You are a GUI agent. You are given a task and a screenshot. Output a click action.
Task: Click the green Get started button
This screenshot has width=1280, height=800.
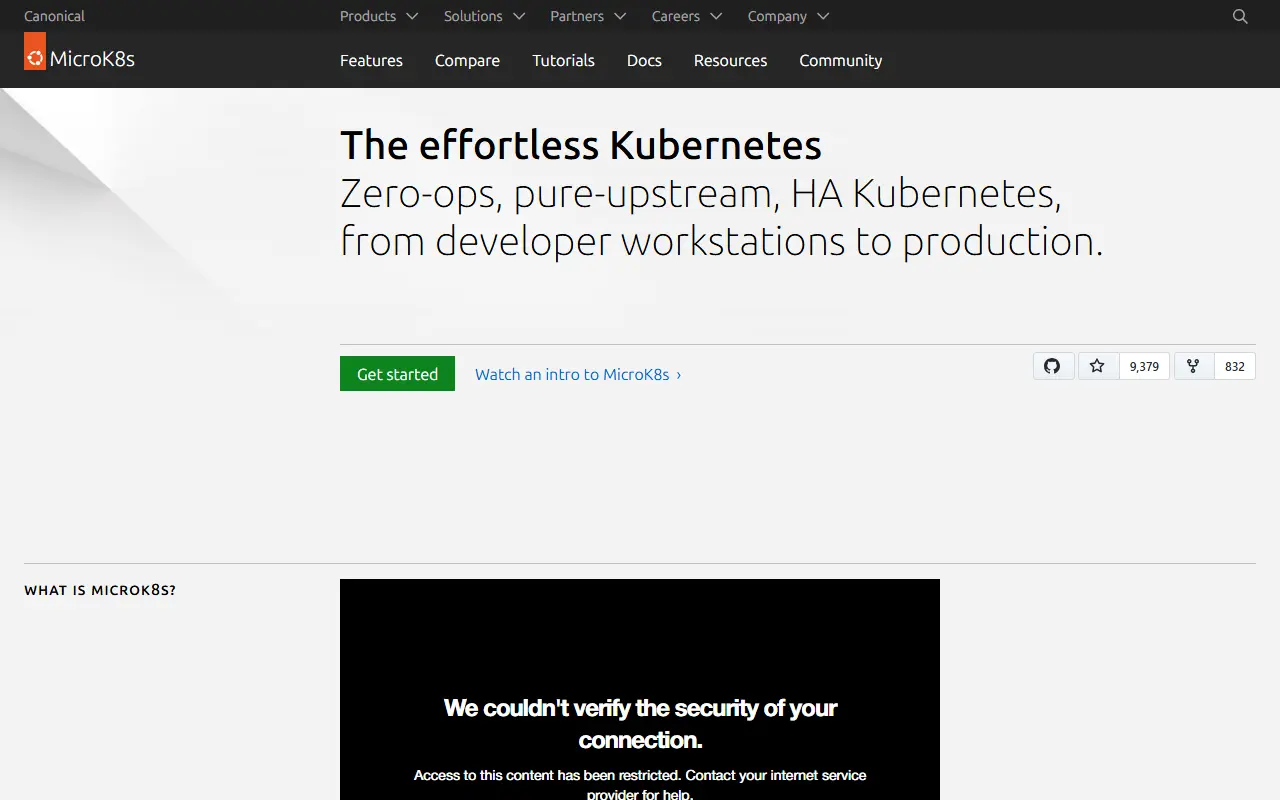(x=397, y=374)
